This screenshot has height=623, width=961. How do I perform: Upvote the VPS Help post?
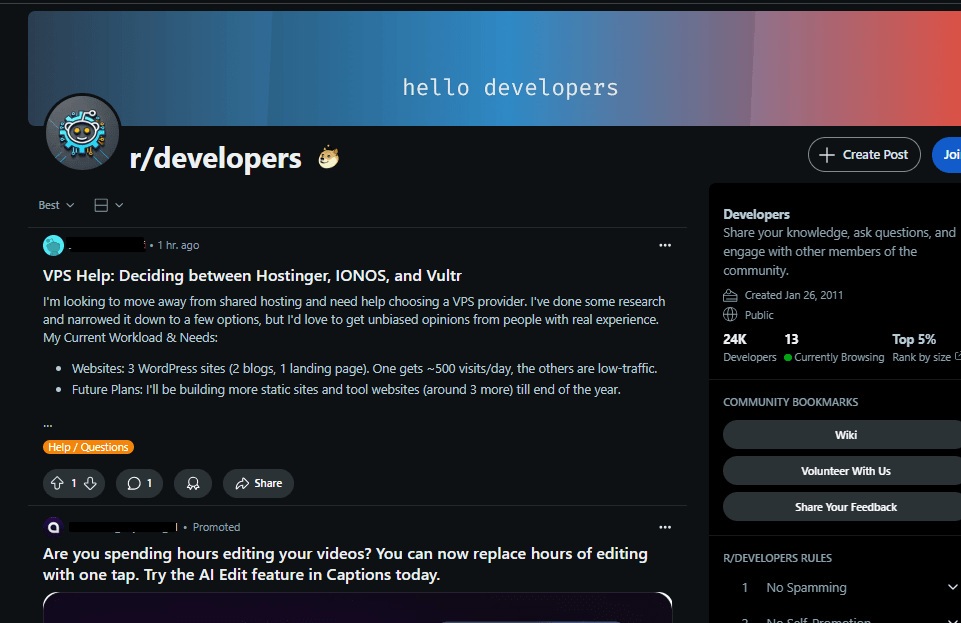tap(57, 483)
